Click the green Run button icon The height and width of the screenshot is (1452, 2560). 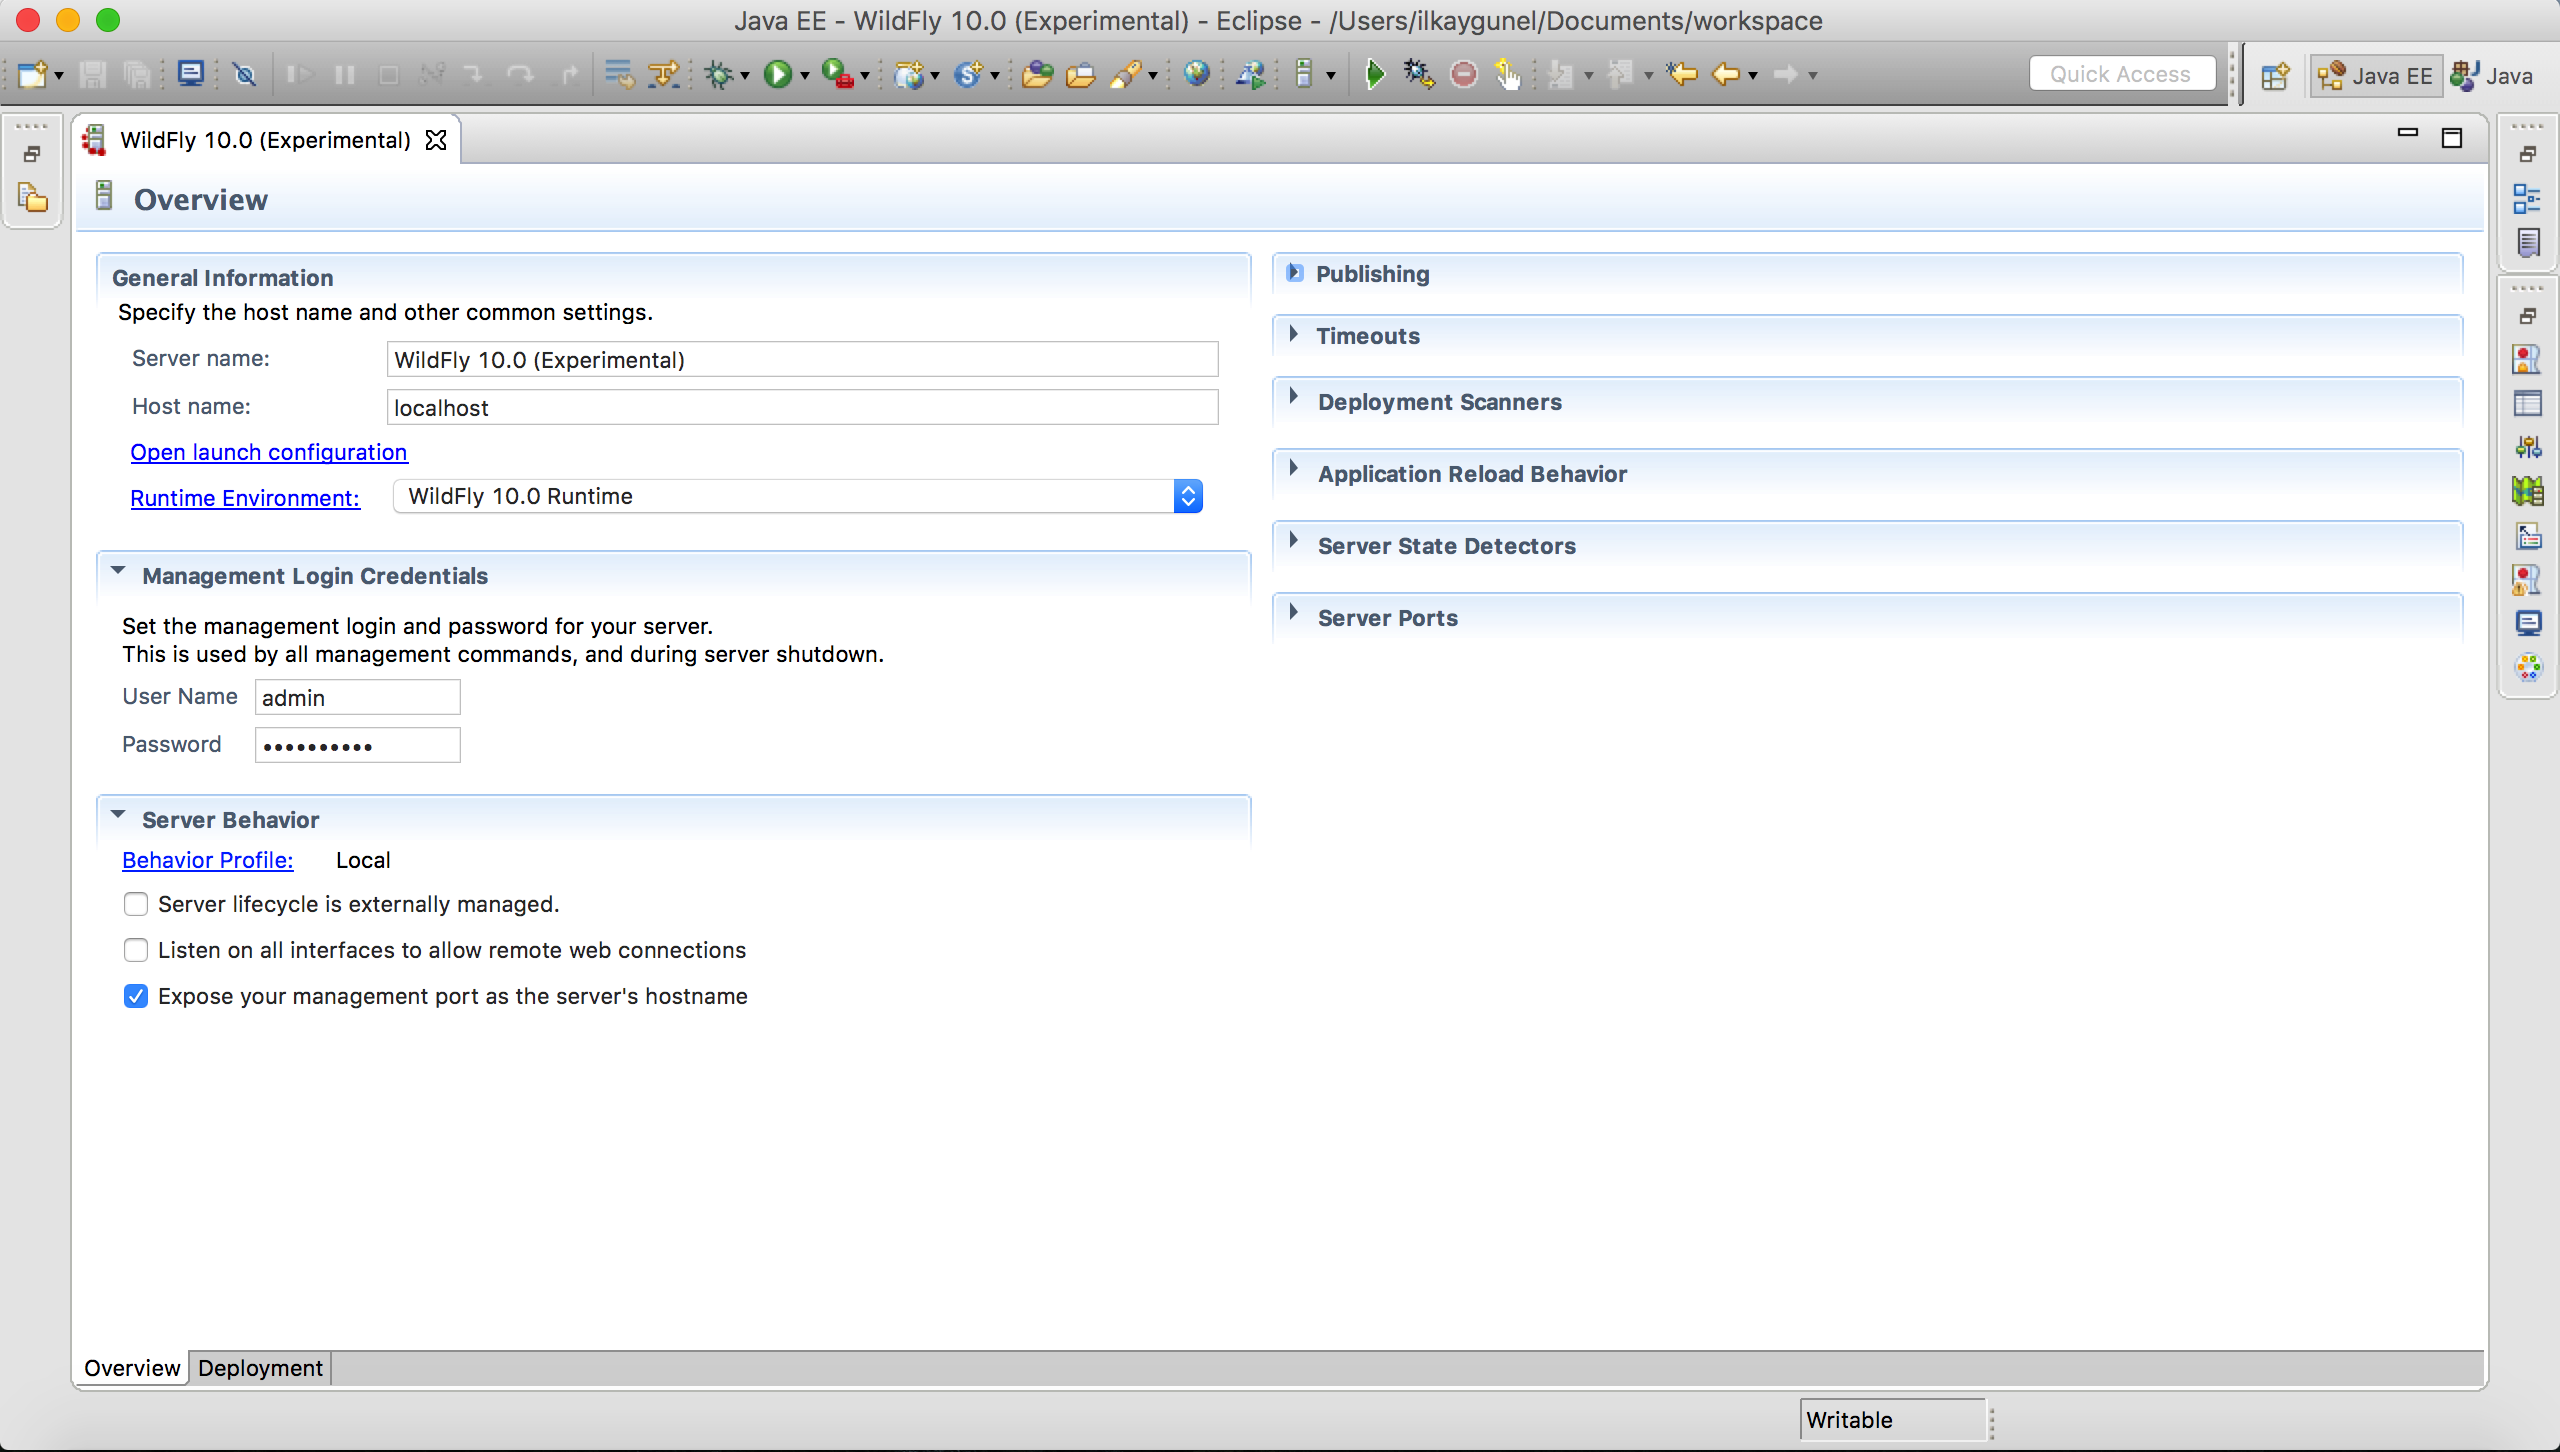pos(777,75)
